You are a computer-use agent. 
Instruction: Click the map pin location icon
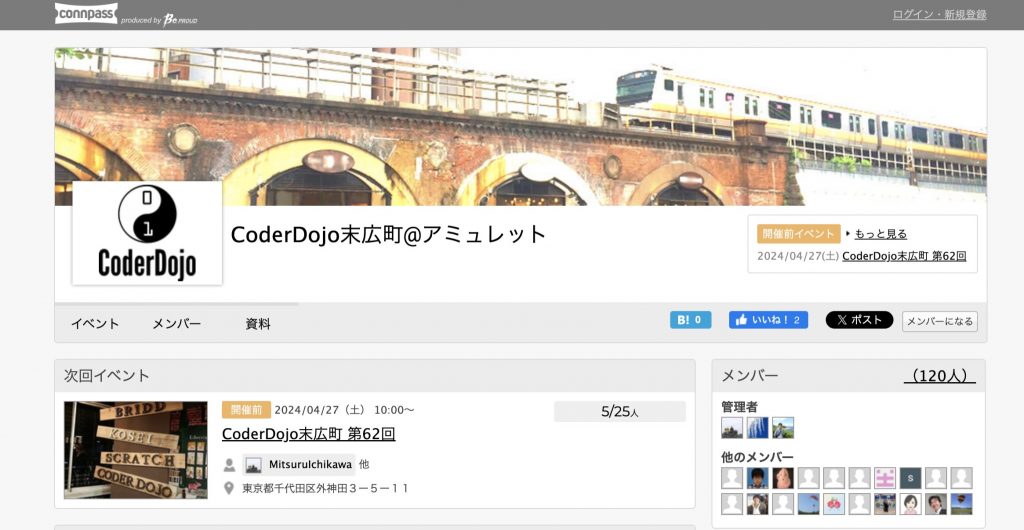click(229, 488)
